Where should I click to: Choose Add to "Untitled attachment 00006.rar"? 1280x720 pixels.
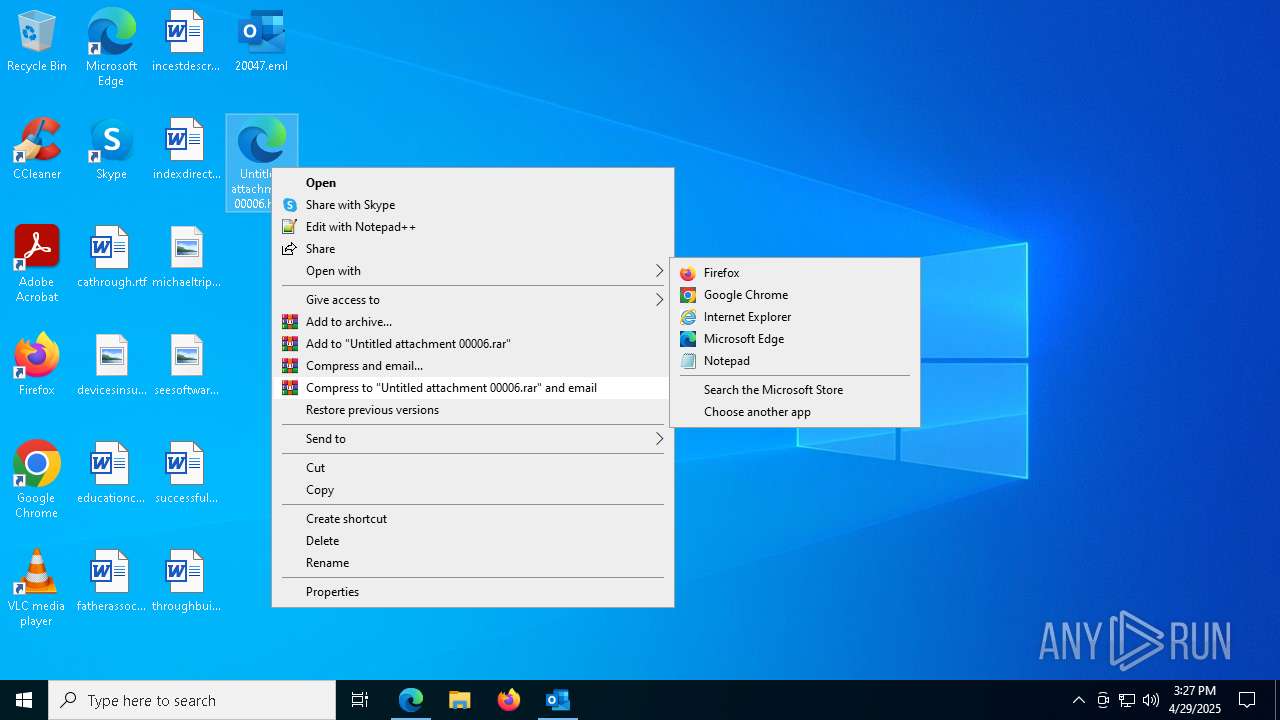(472, 344)
